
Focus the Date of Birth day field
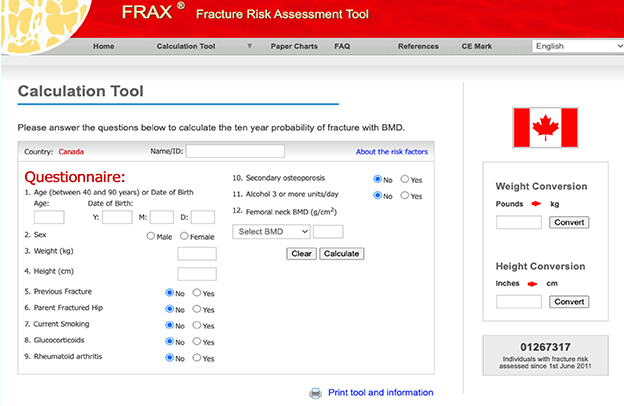[x=203, y=217]
